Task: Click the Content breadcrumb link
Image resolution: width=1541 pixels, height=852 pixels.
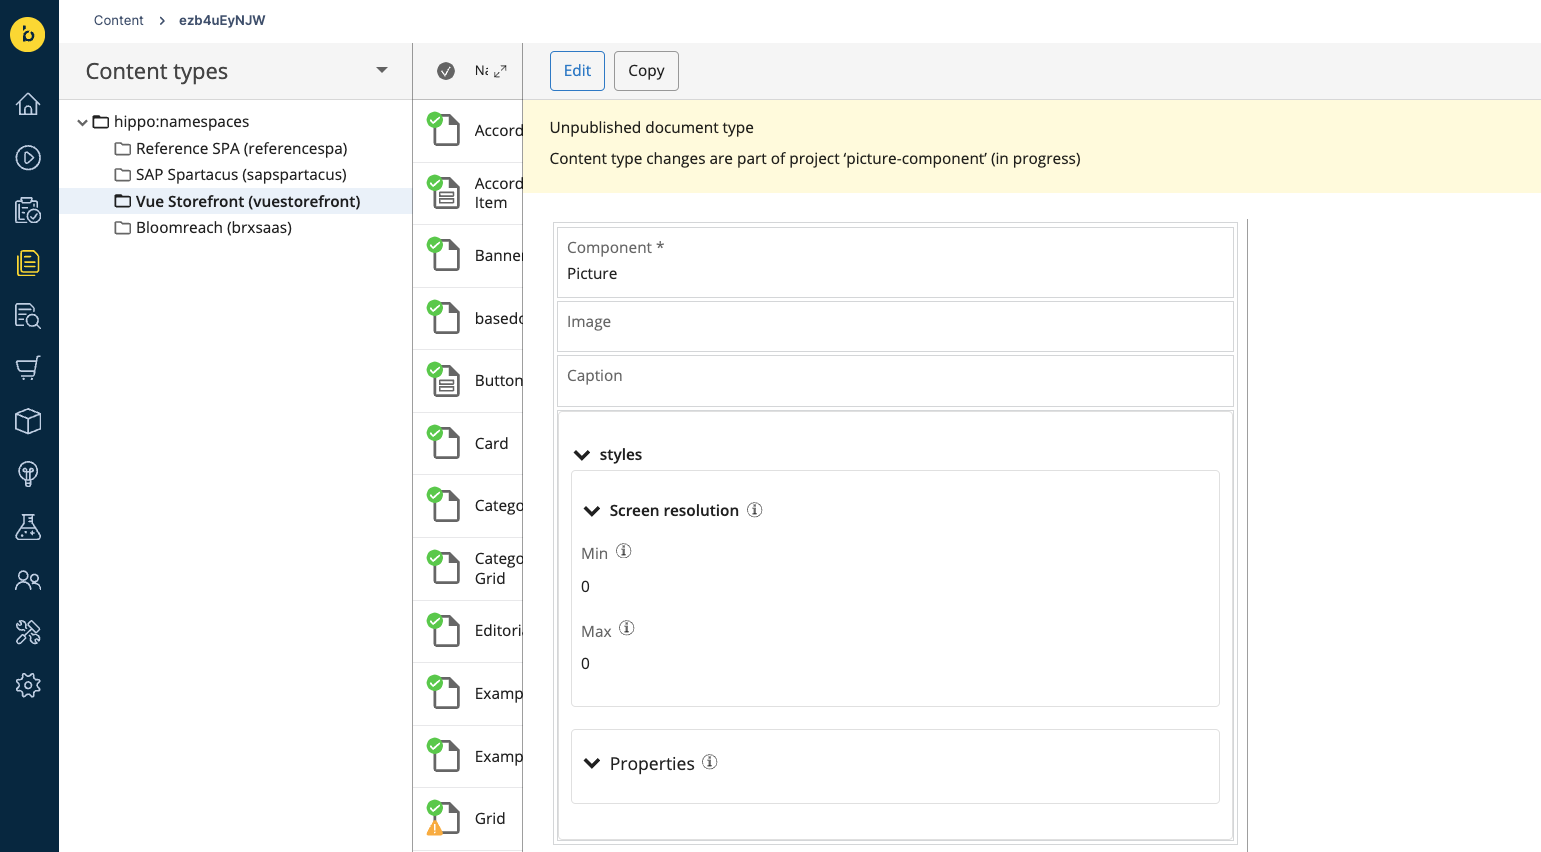Action: pyautogui.click(x=119, y=20)
